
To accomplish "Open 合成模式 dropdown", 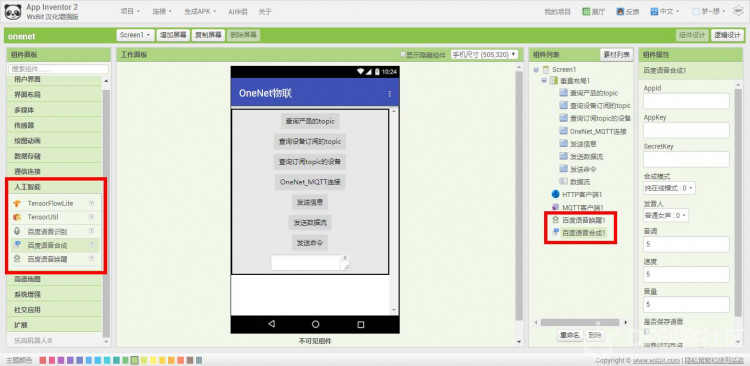I will 669,188.
